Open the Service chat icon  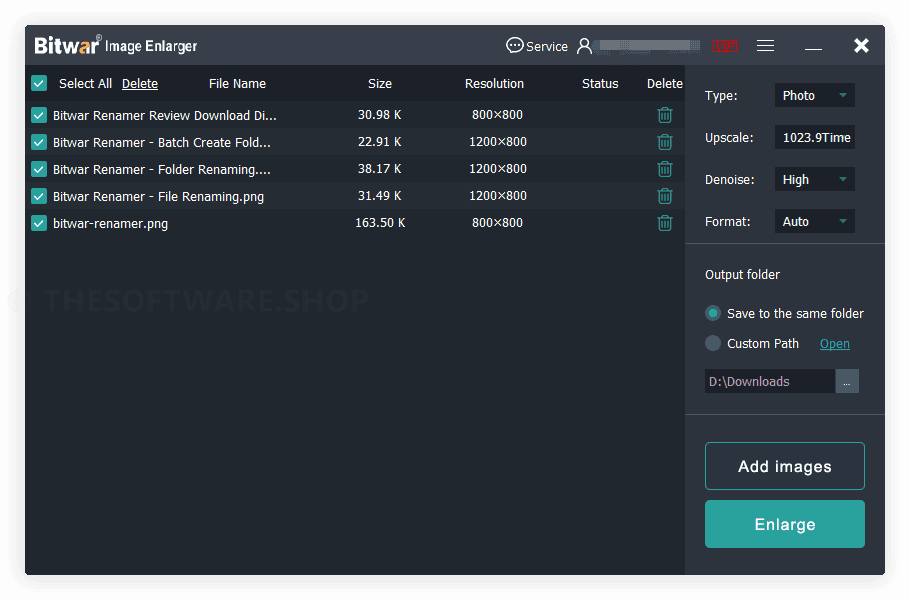514,45
